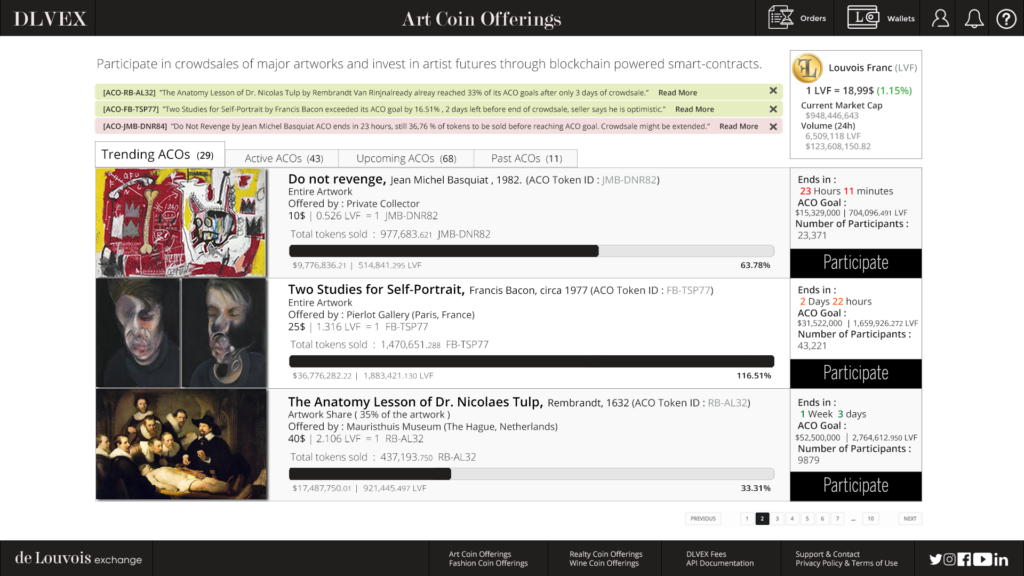Open the Two Studies for Self-Portrait thumbnail

click(x=182, y=333)
